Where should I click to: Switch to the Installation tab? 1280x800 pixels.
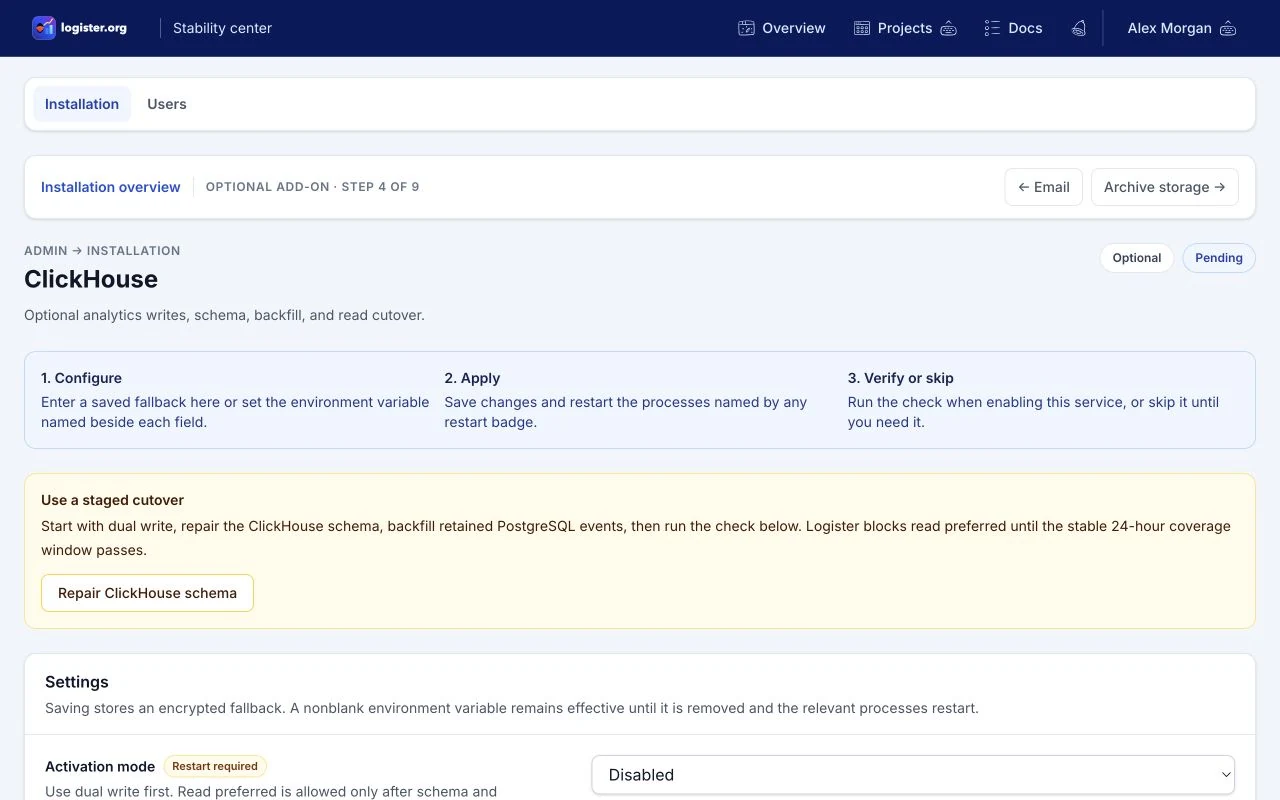(82, 104)
